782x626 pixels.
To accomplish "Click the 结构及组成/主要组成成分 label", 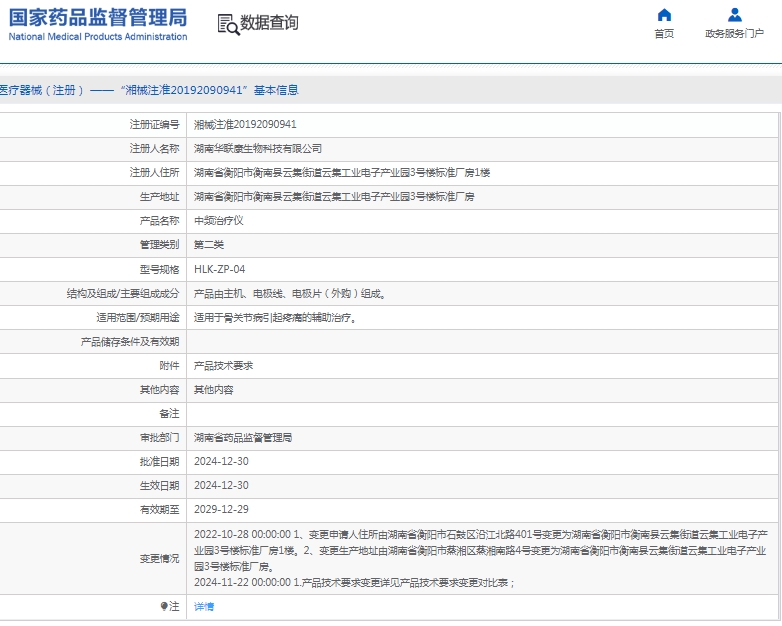I will pyautogui.click(x=123, y=294).
